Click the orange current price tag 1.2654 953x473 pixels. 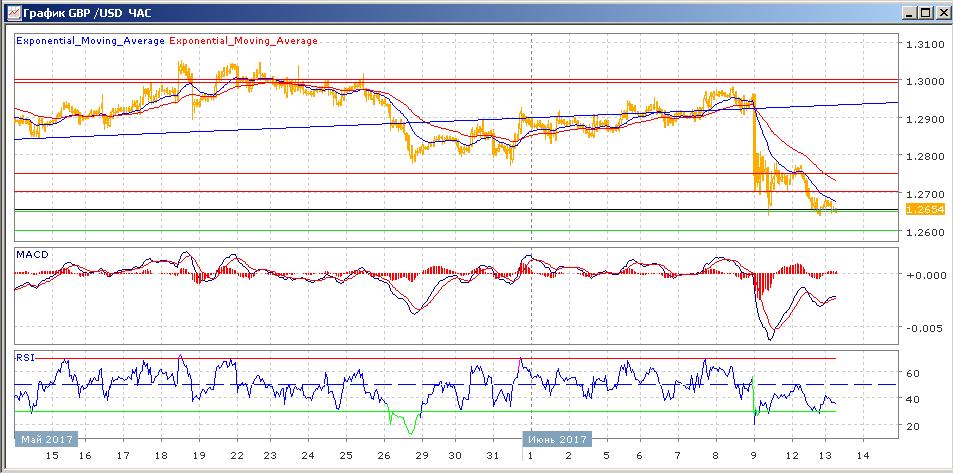924,209
